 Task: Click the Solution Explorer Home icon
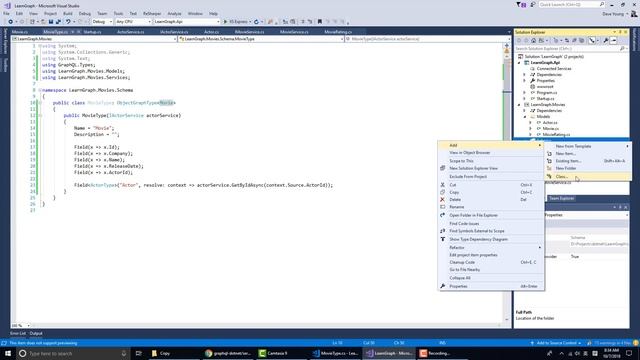(533, 40)
